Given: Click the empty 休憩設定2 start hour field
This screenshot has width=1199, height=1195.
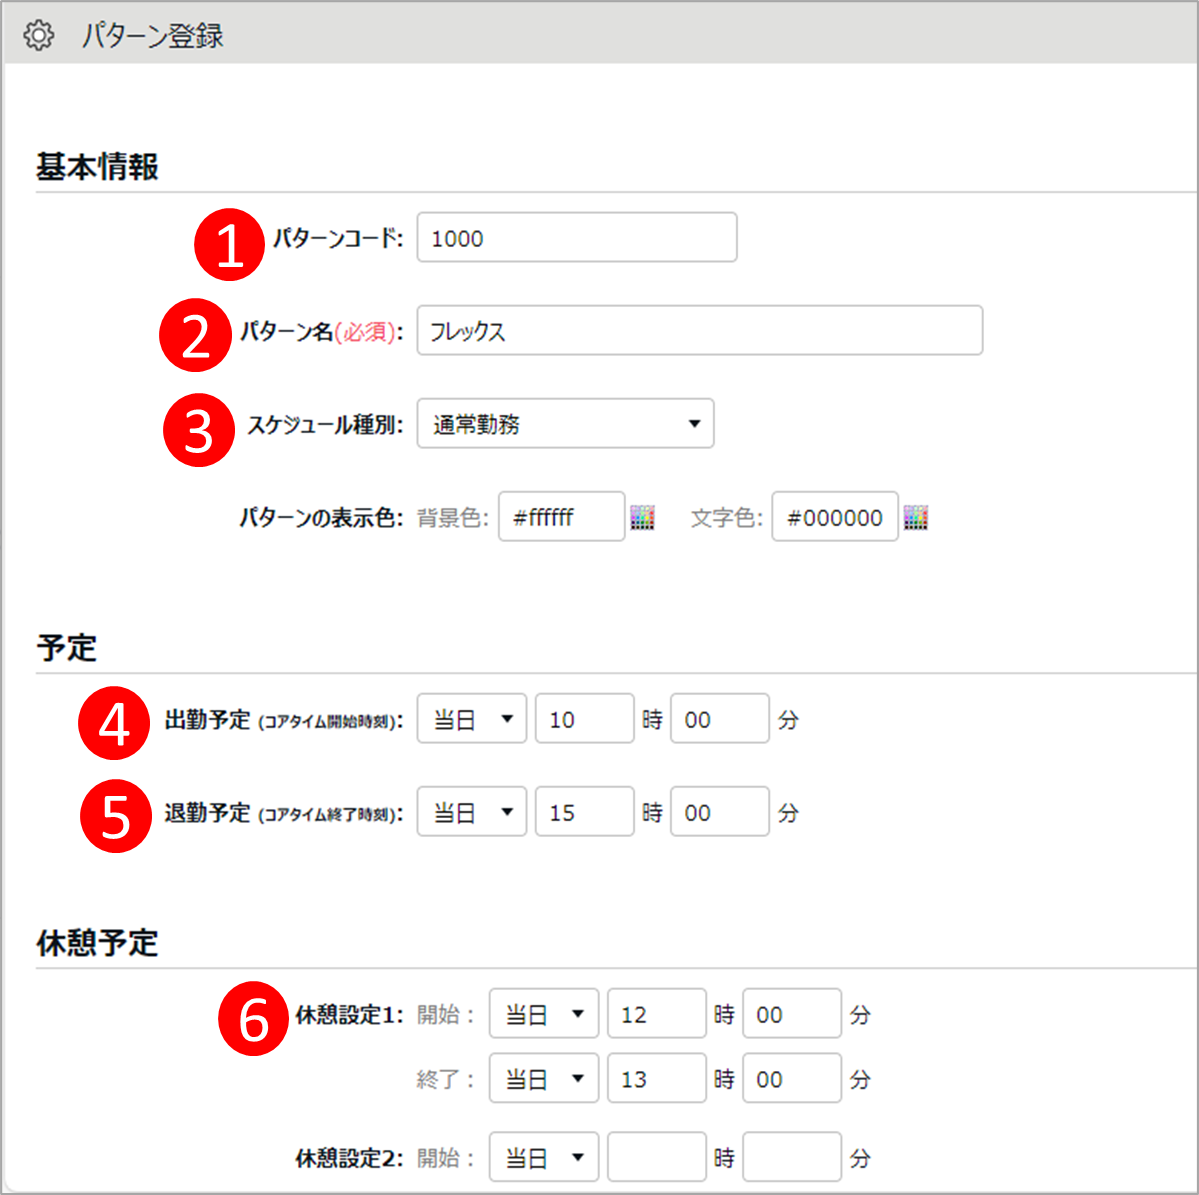Looking at the screenshot, I should click(656, 1157).
